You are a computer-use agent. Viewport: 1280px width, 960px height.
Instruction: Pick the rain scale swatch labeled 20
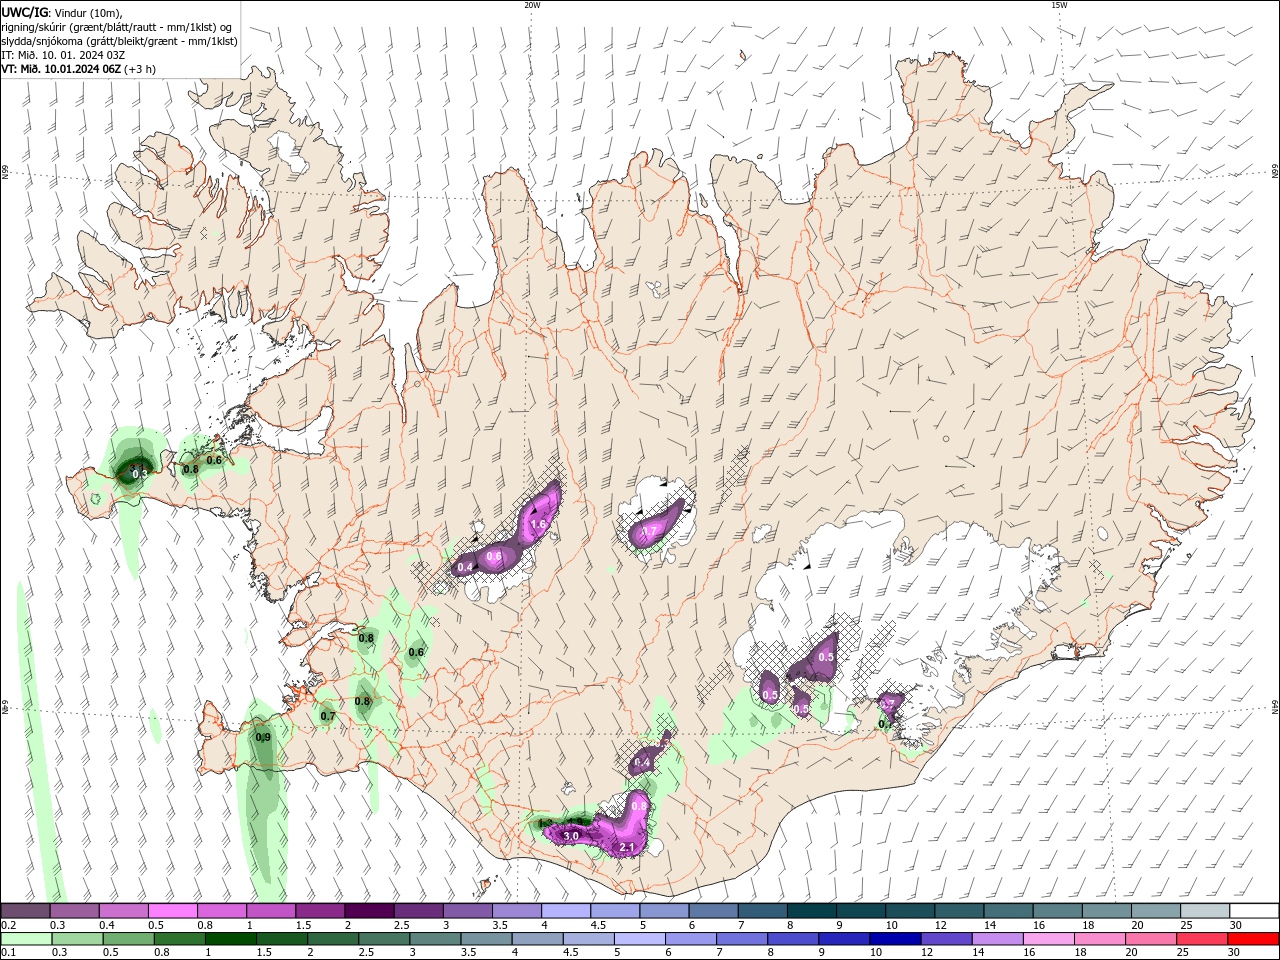1150,939
